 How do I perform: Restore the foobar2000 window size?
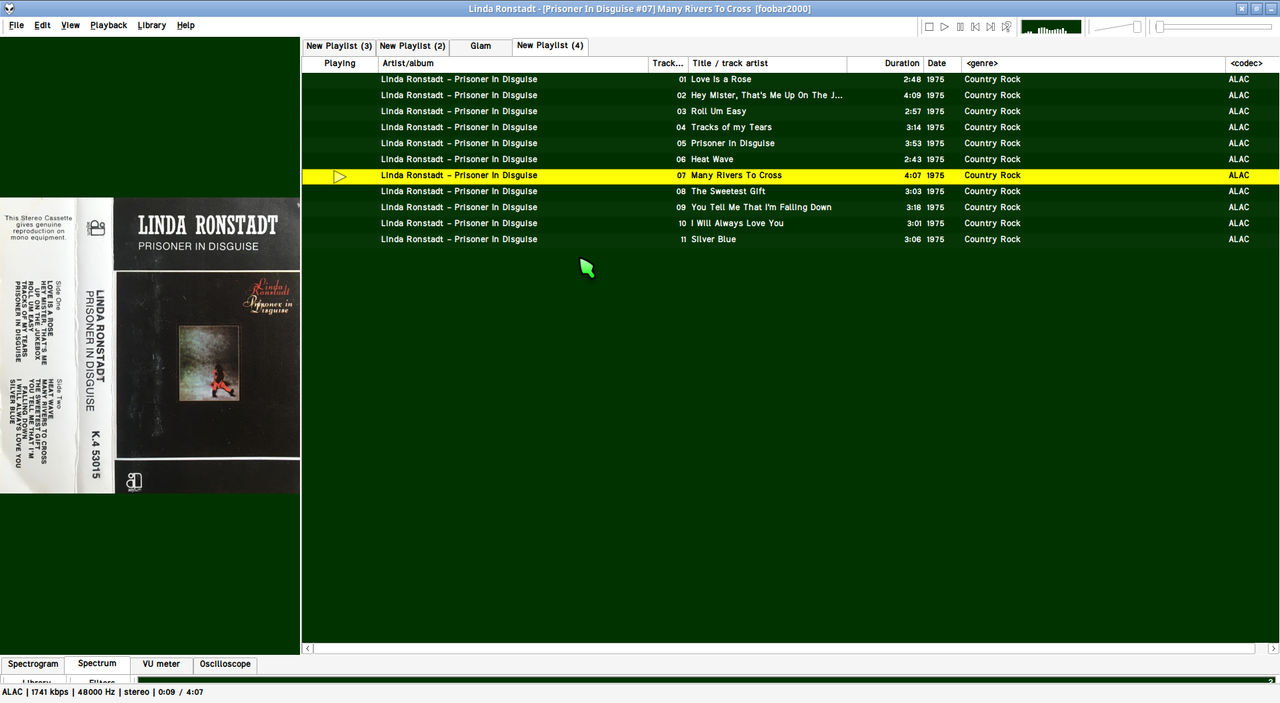(1256, 8)
